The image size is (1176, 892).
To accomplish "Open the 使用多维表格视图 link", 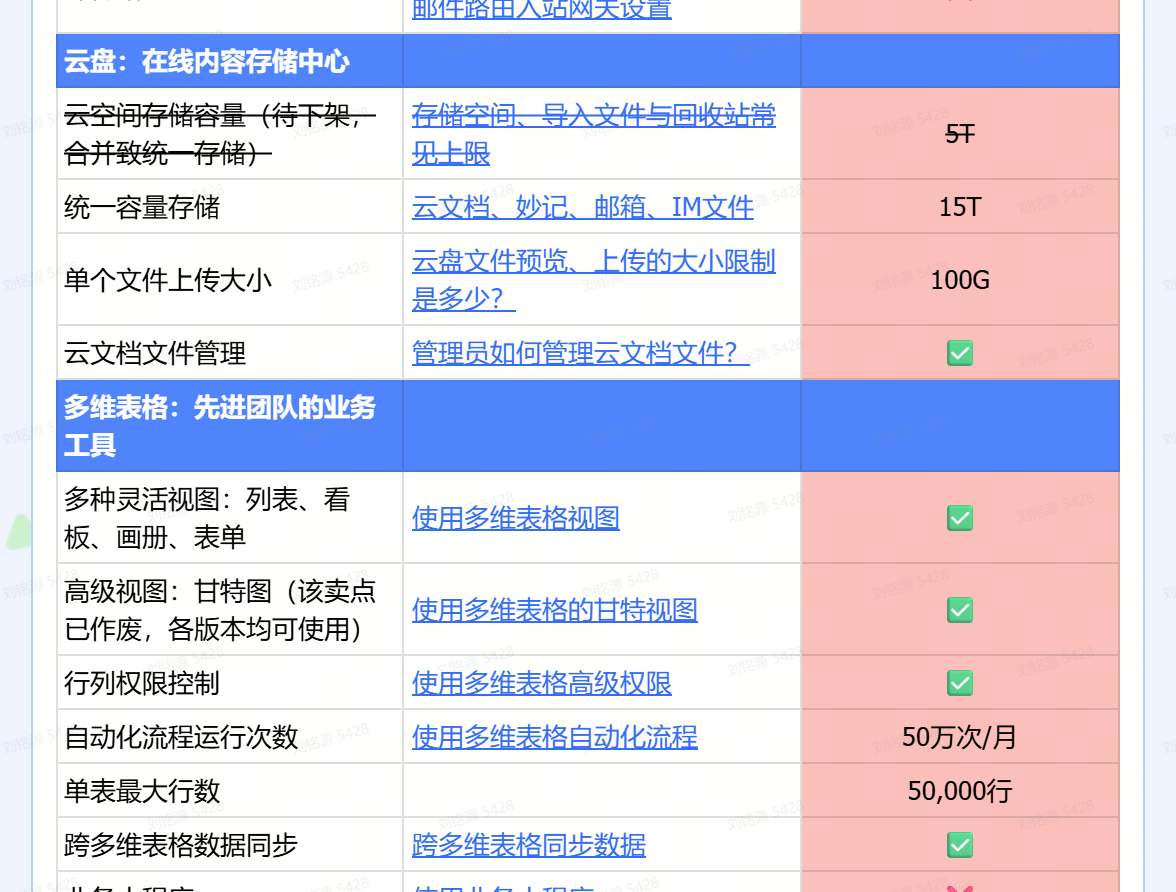I will (515, 518).
